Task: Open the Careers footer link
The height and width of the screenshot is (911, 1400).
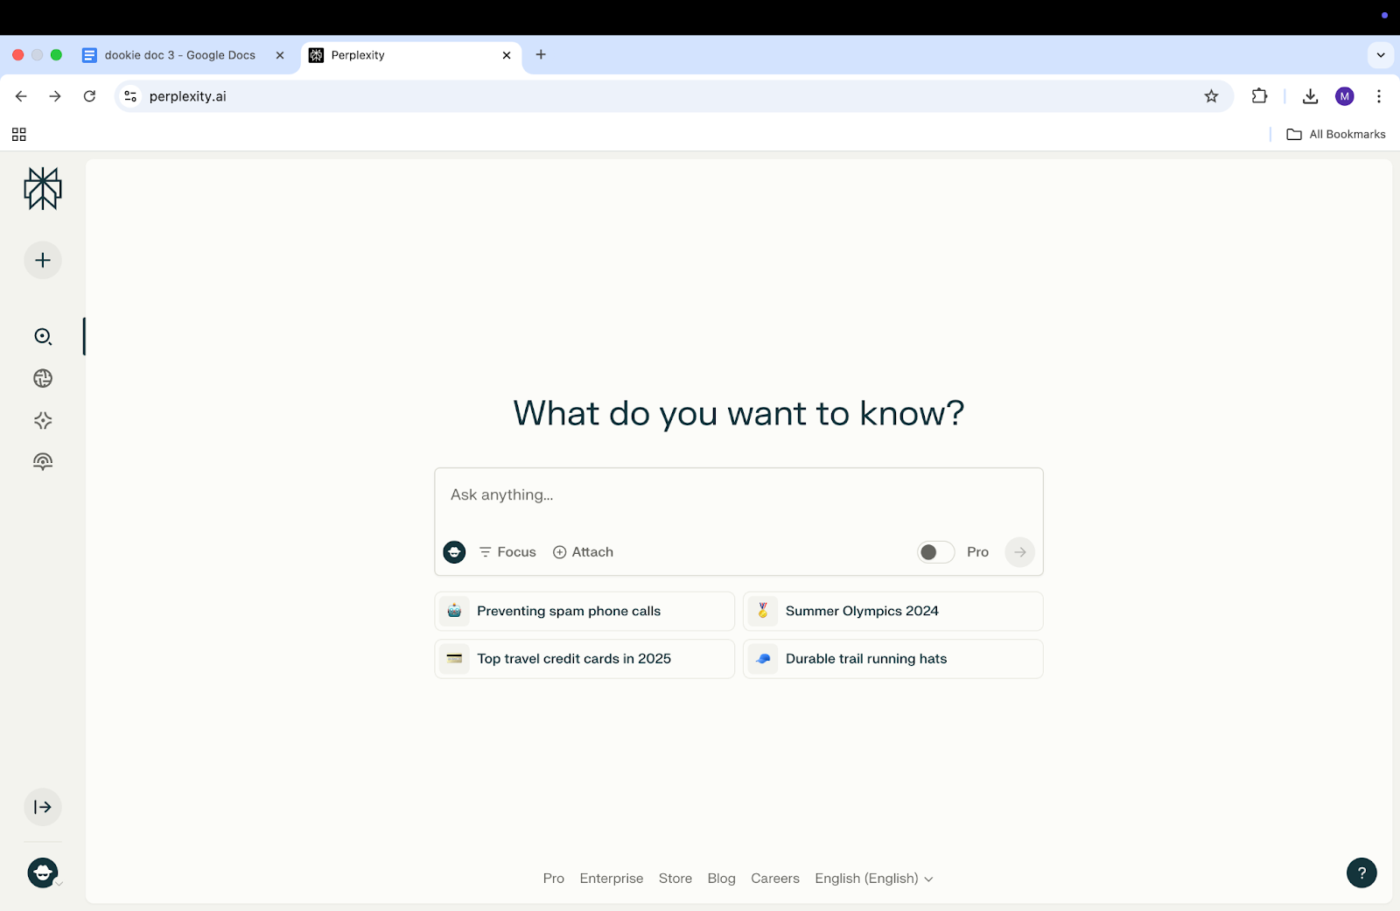Action: (775, 878)
